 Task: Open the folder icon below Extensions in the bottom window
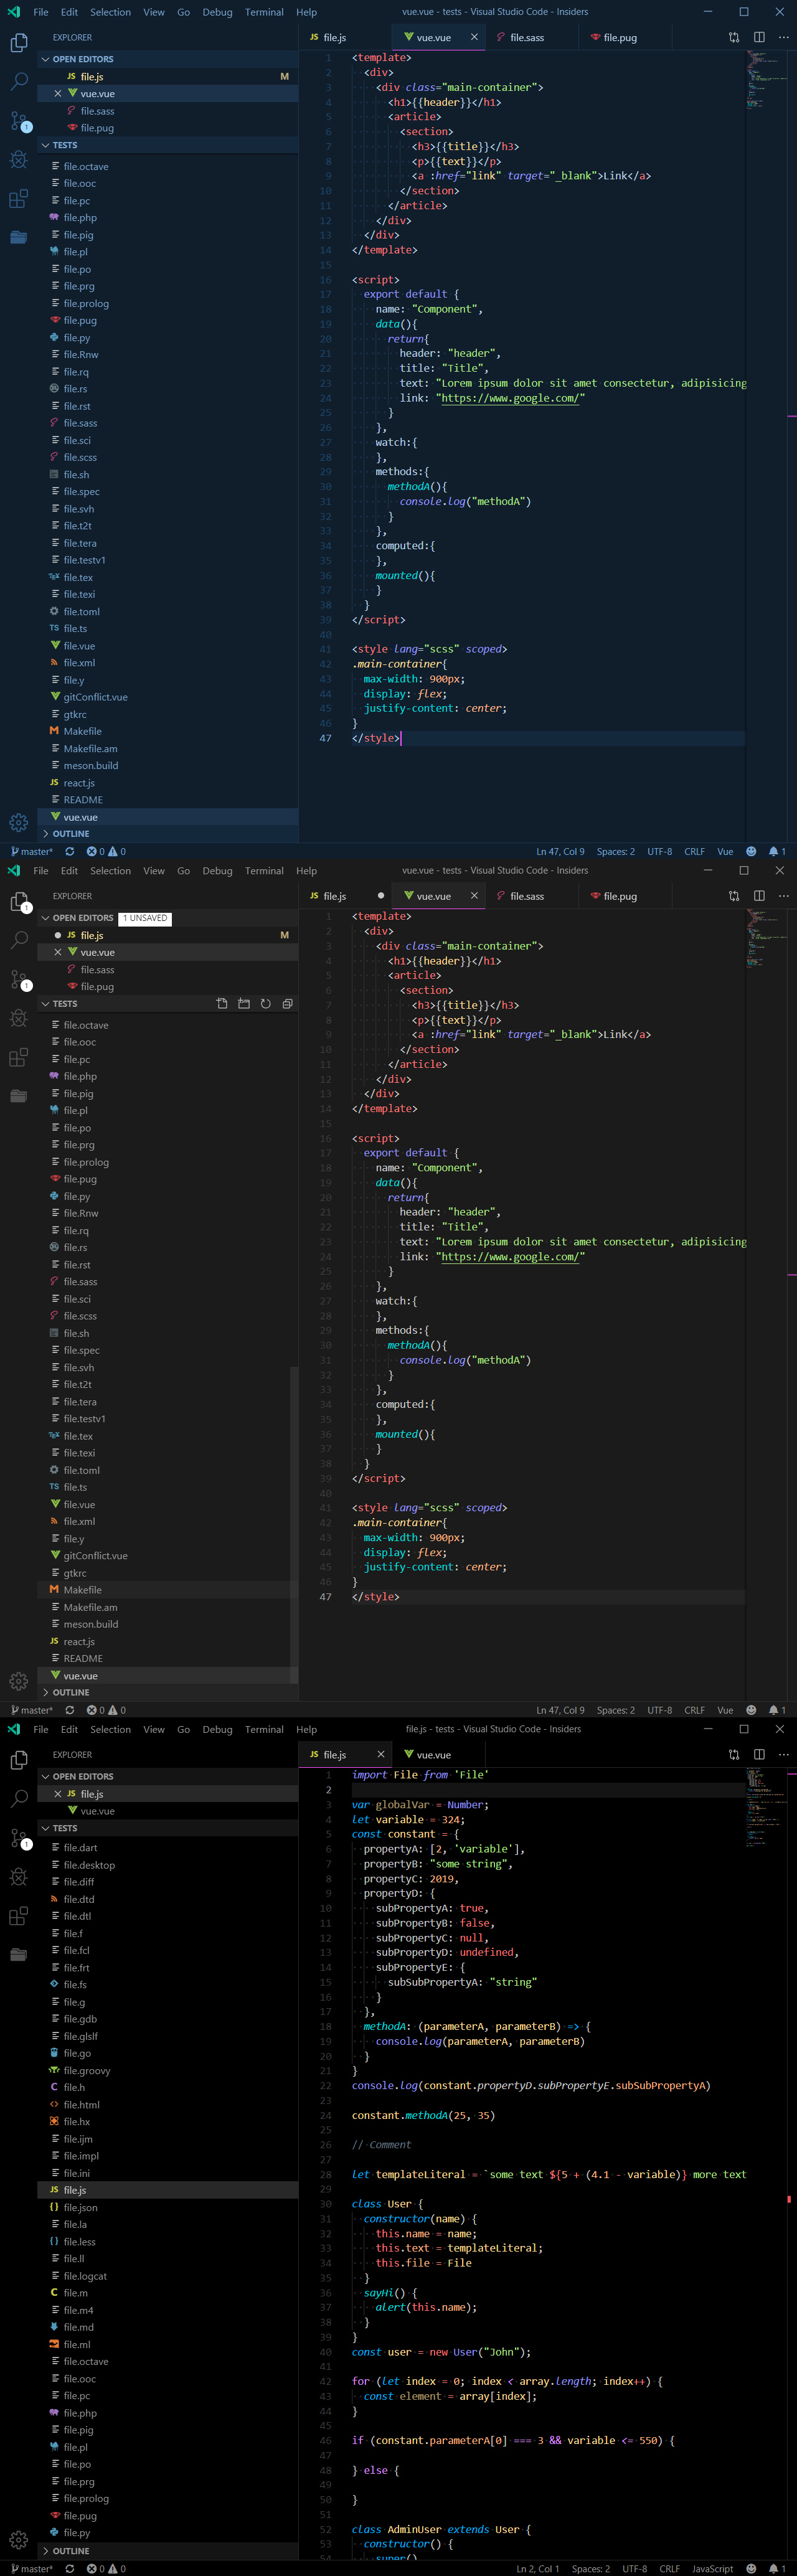(18, 1954)
